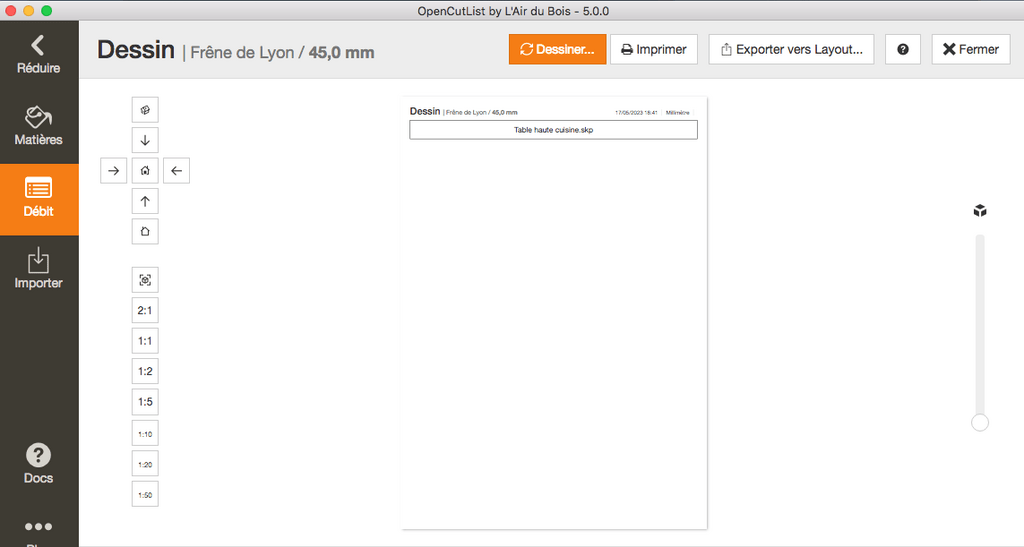Open the three-dots more menu
This screenshot has height=547, width=1024.
pyautogui.click(x=38, y=526)
